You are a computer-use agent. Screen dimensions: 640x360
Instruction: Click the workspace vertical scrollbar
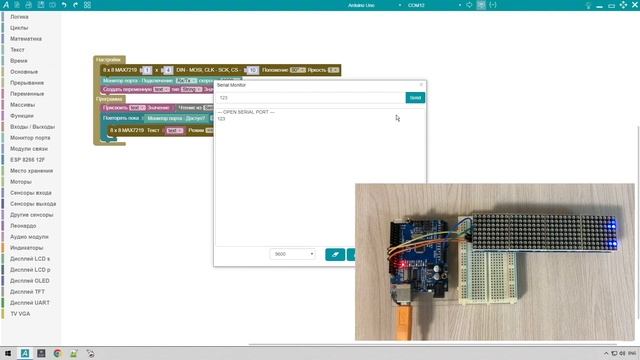point(638,222)
